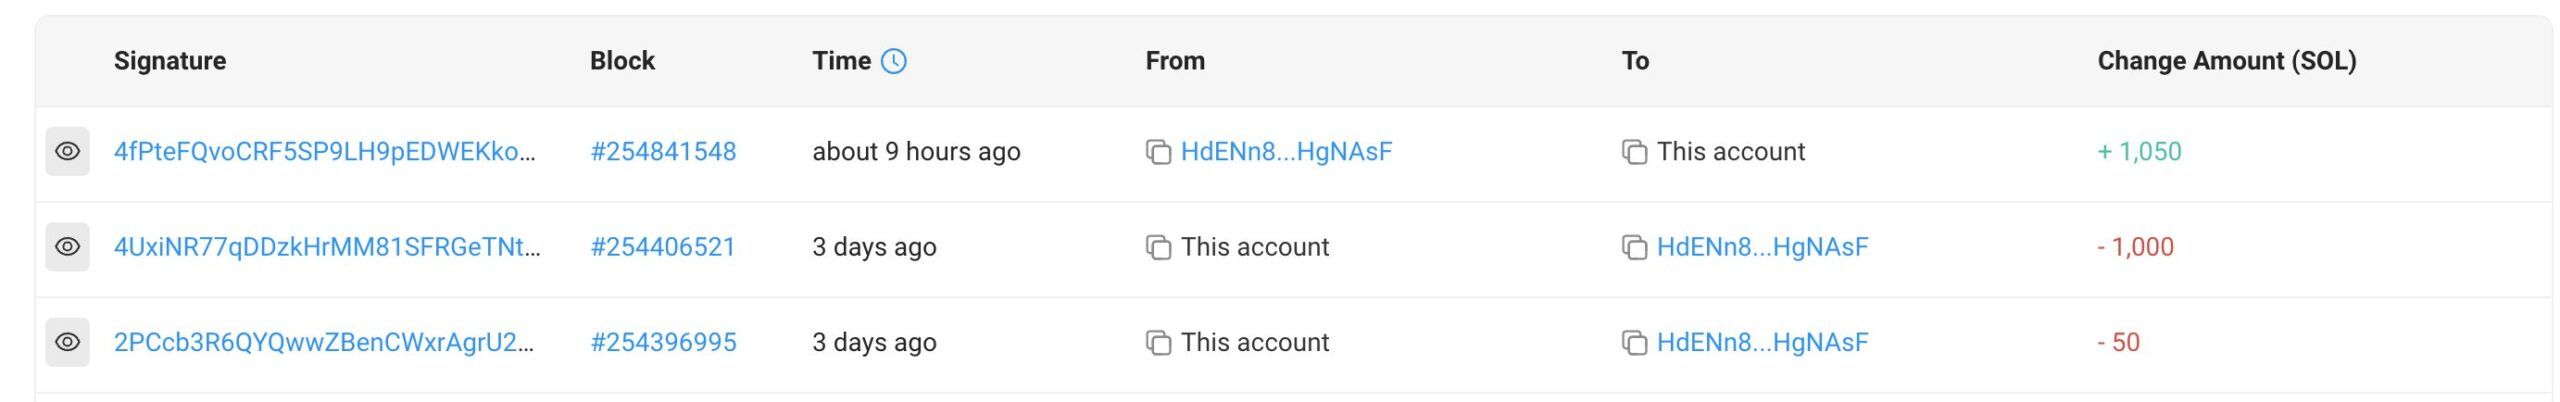Click the Time column header
Viewport: 2560px width, 402px height.
841,61
